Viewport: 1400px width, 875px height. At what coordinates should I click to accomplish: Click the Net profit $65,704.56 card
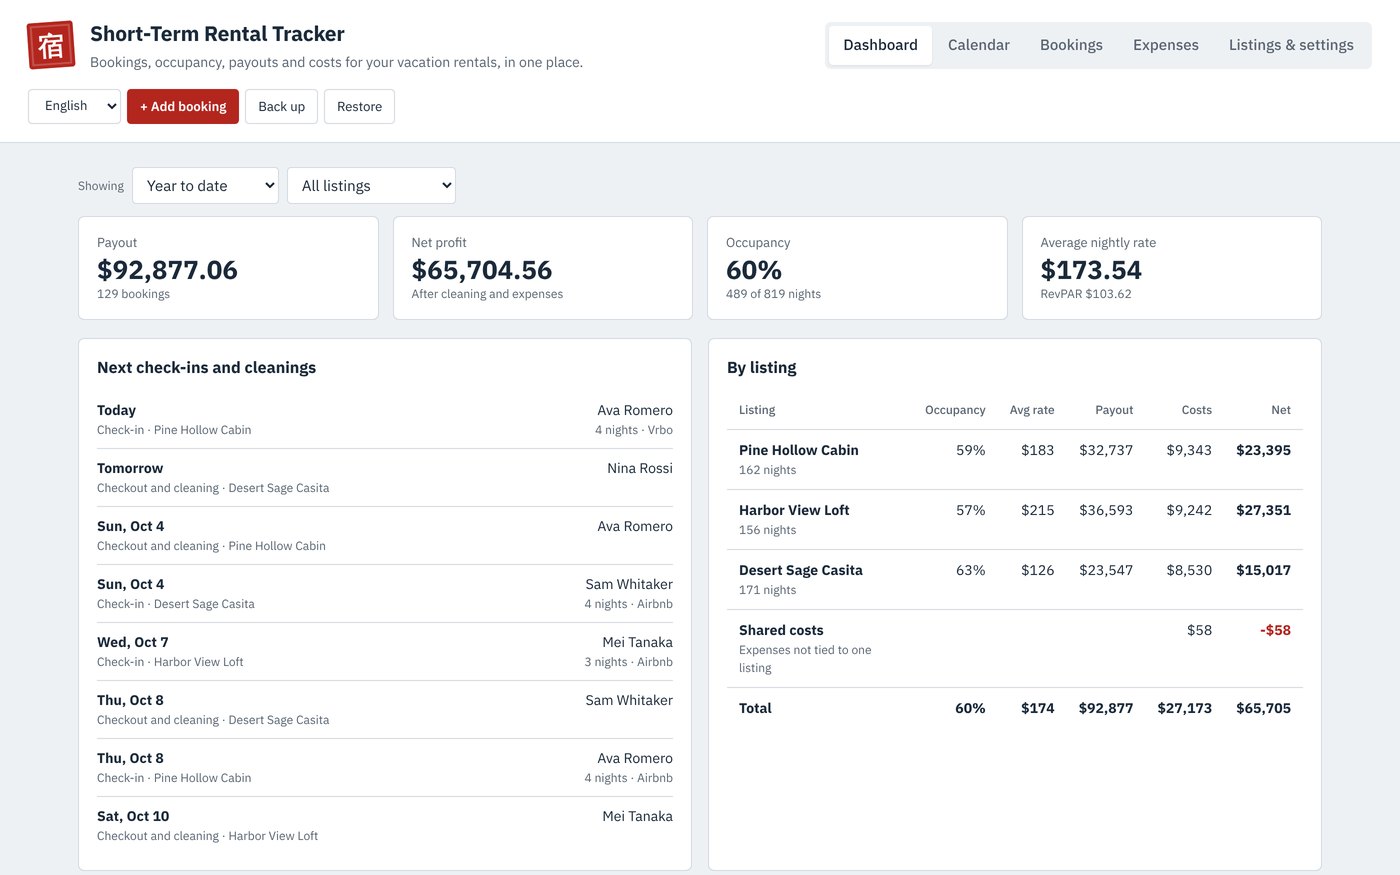(x=543, y=268)
